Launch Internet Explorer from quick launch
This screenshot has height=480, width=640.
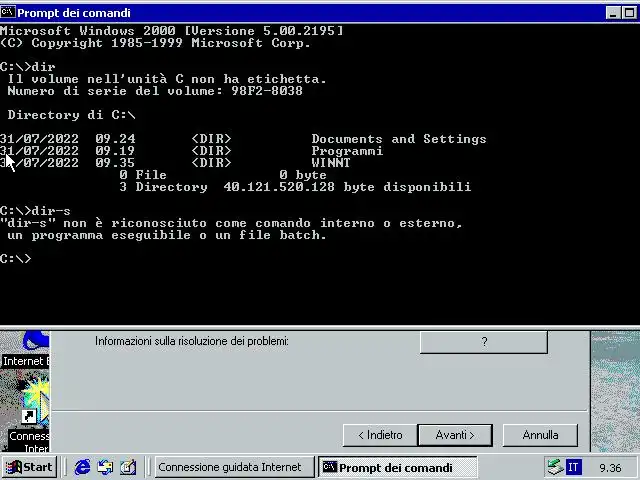(82, 467)
